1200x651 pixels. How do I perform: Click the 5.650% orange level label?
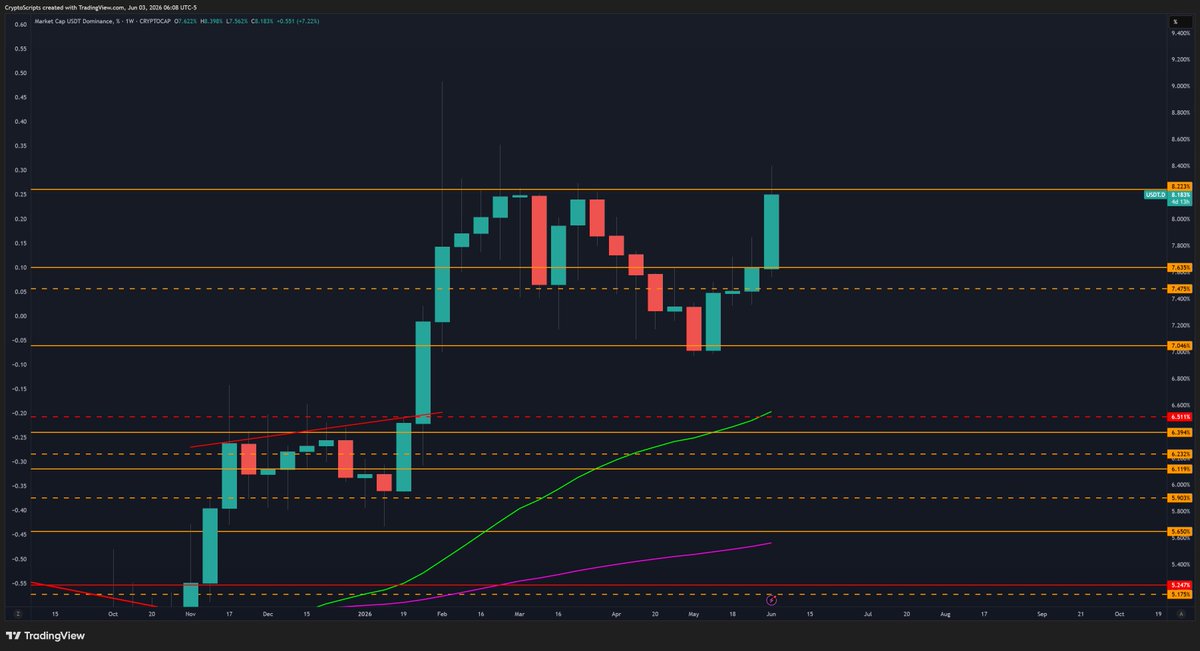tap(1178, 531)
